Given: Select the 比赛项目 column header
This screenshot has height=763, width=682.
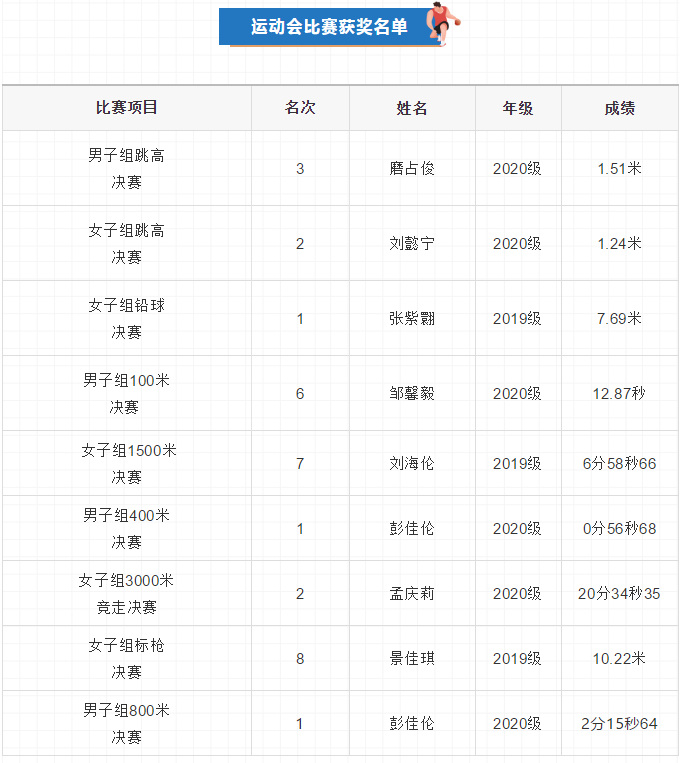Looking at the screenshot, I should (x=126, y=108).
